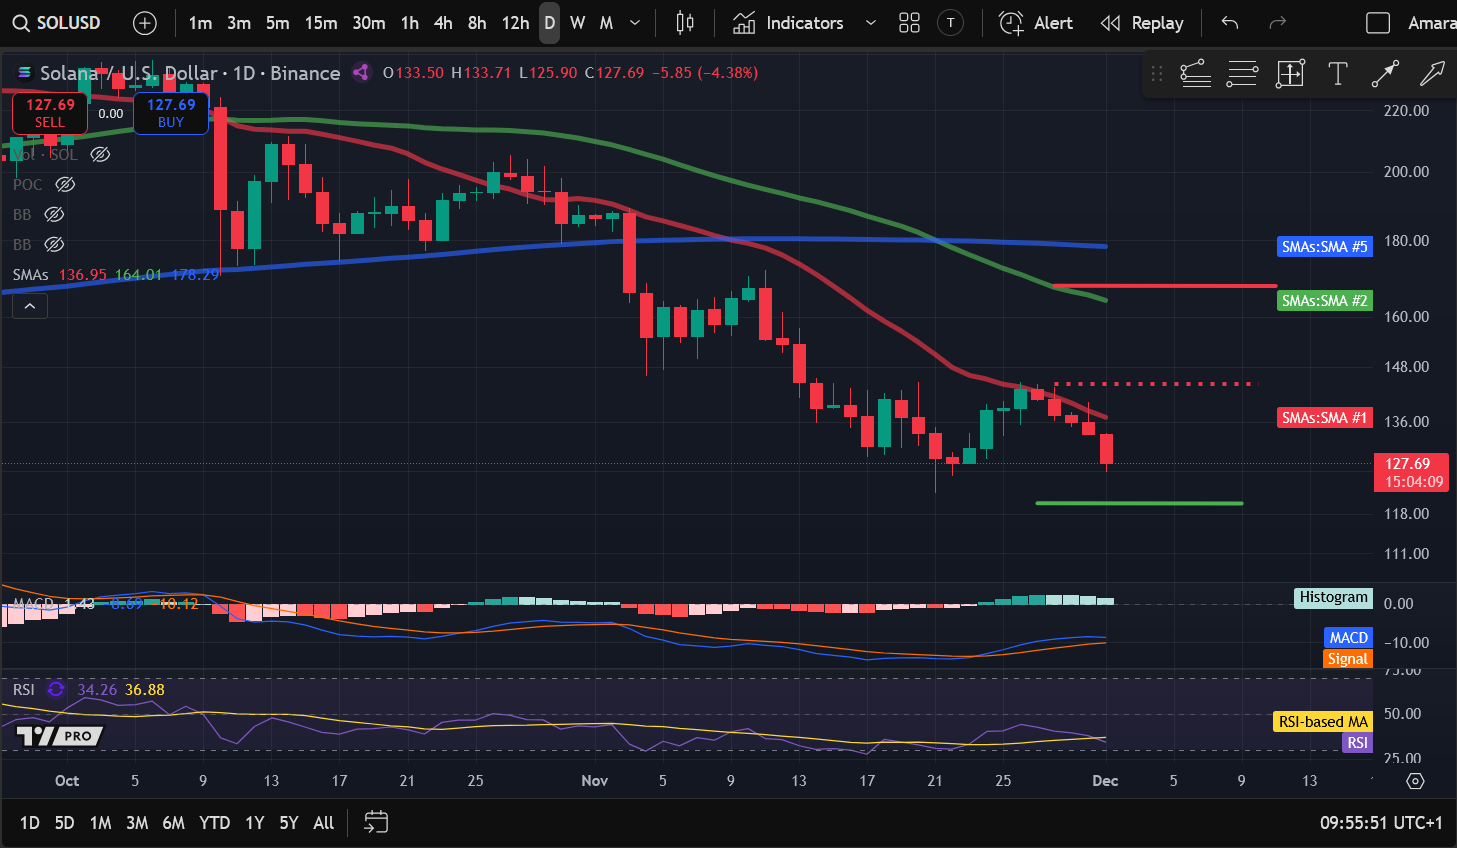Viewport: 1457px width, 848px height.
Task: Collapse the indicator legend panel arrow
Action: pos(29,305)
